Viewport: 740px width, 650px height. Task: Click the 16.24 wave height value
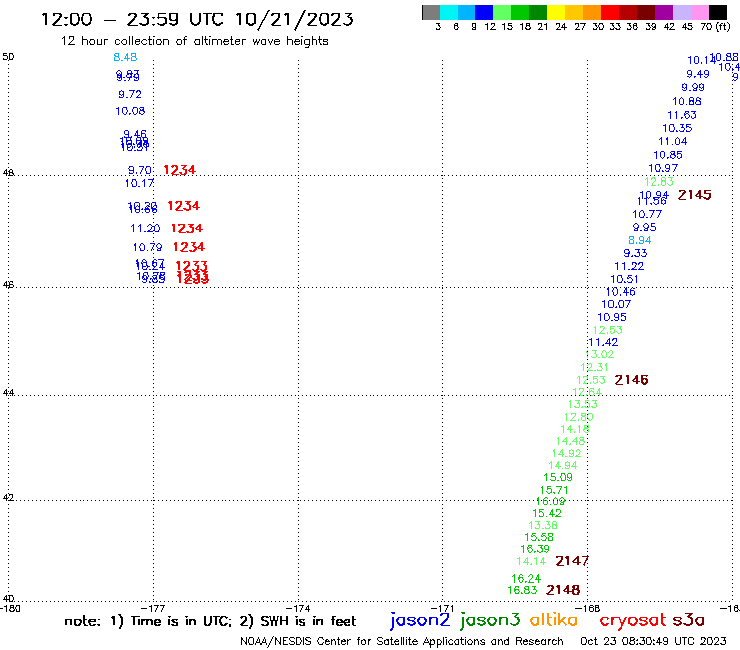point(526,579)
